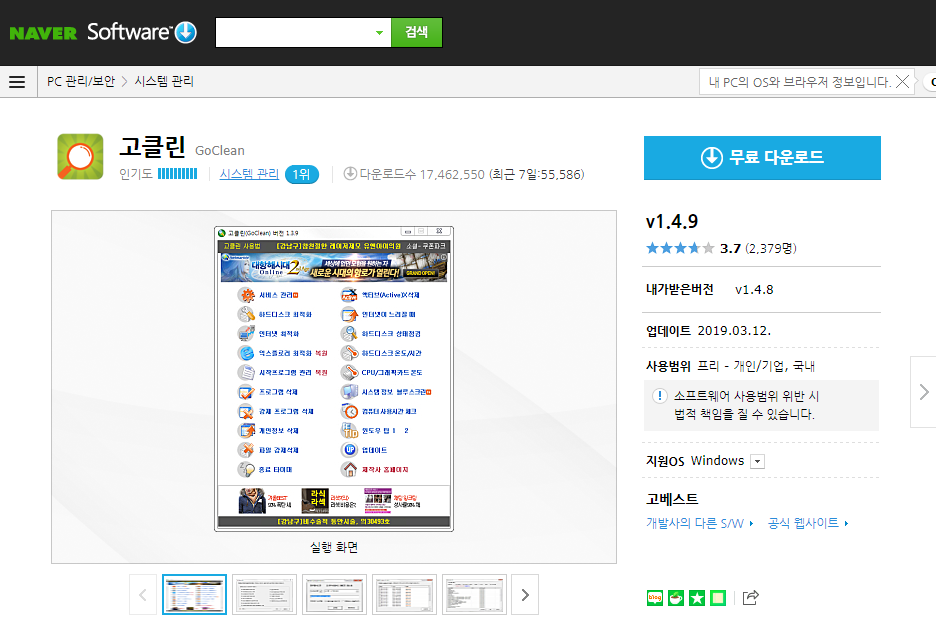Expand the supported OS Windows dropdown
Screen dimensions: 936x642
pyautogui.click(x=757, y=461)
